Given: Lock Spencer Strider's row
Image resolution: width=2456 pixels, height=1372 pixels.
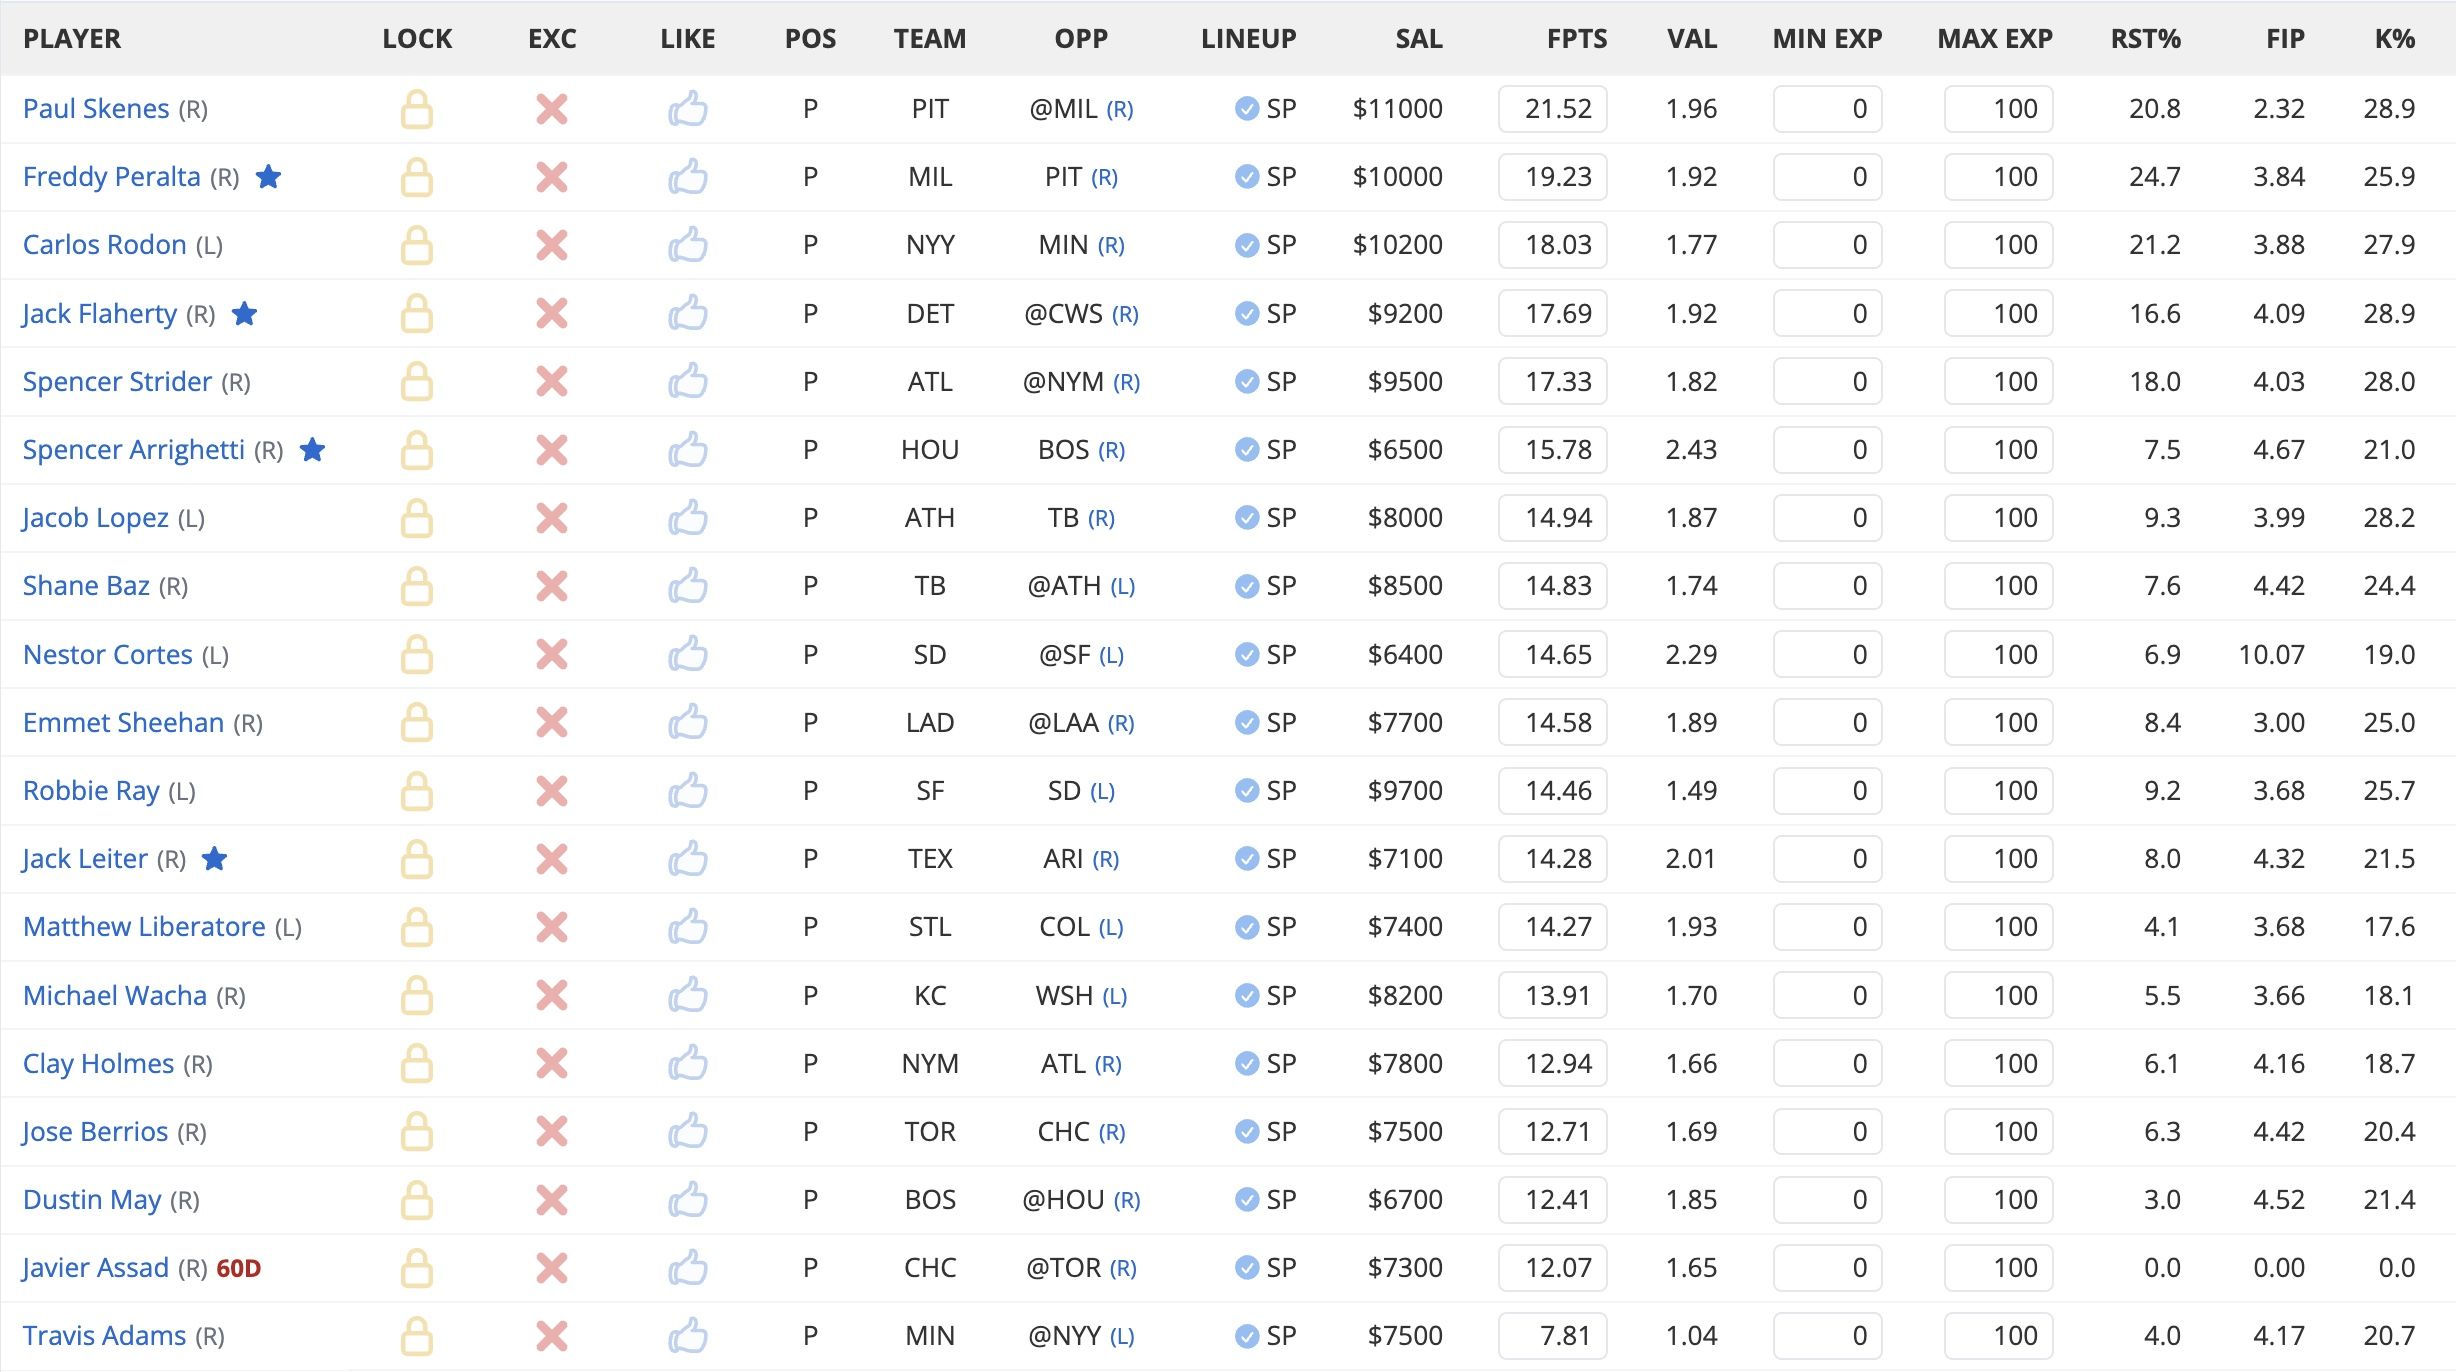Looking at the screenshot, I should (417, 382).
